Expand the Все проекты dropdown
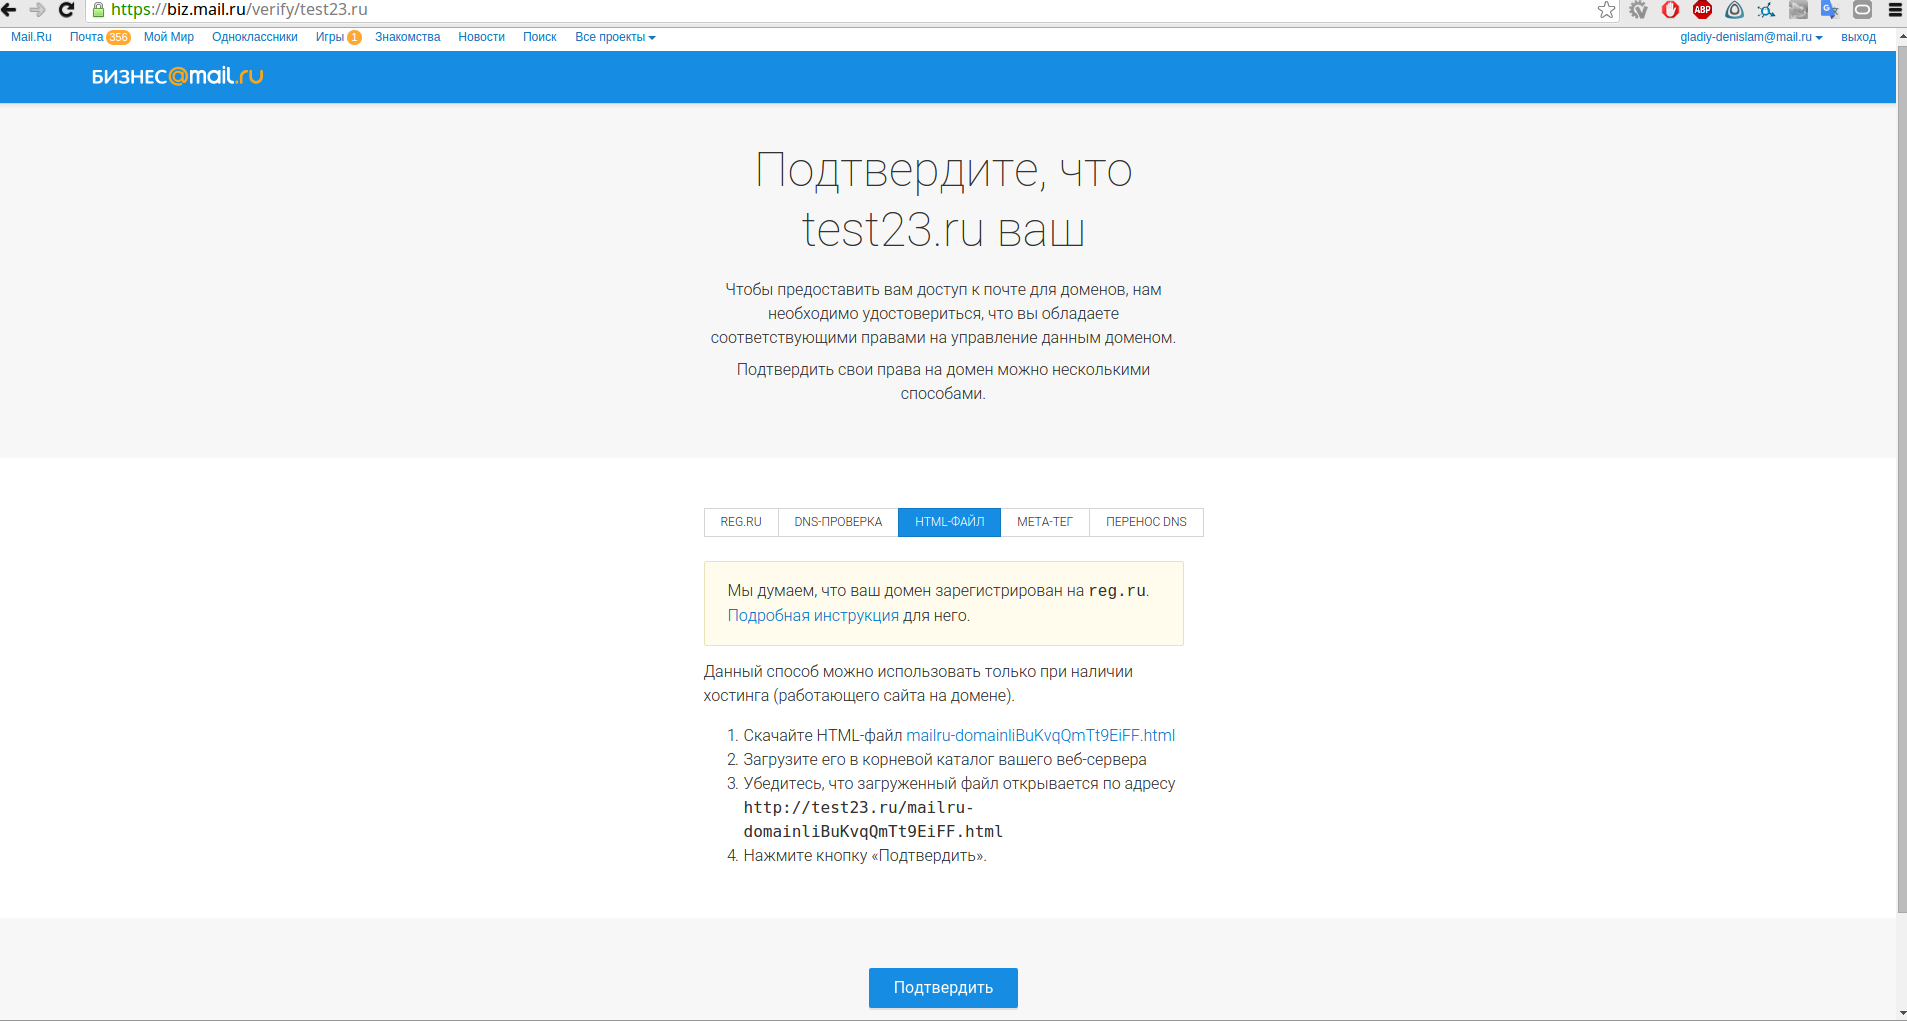The width and height of the screenshot is (1907, 1021). click(x=615, y=37)
